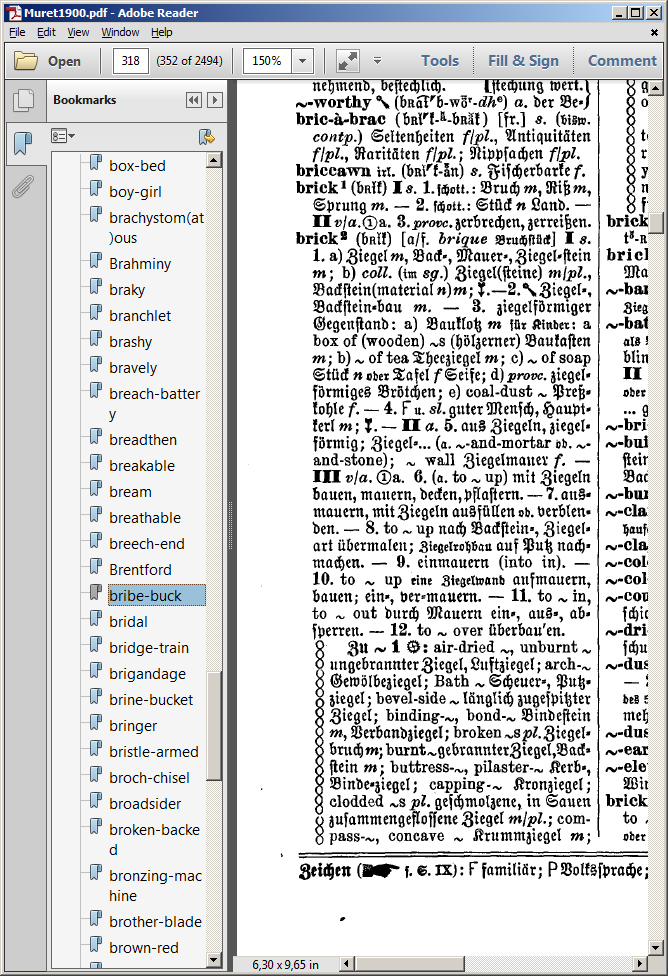Click the Open folder icon

(26, 61)
